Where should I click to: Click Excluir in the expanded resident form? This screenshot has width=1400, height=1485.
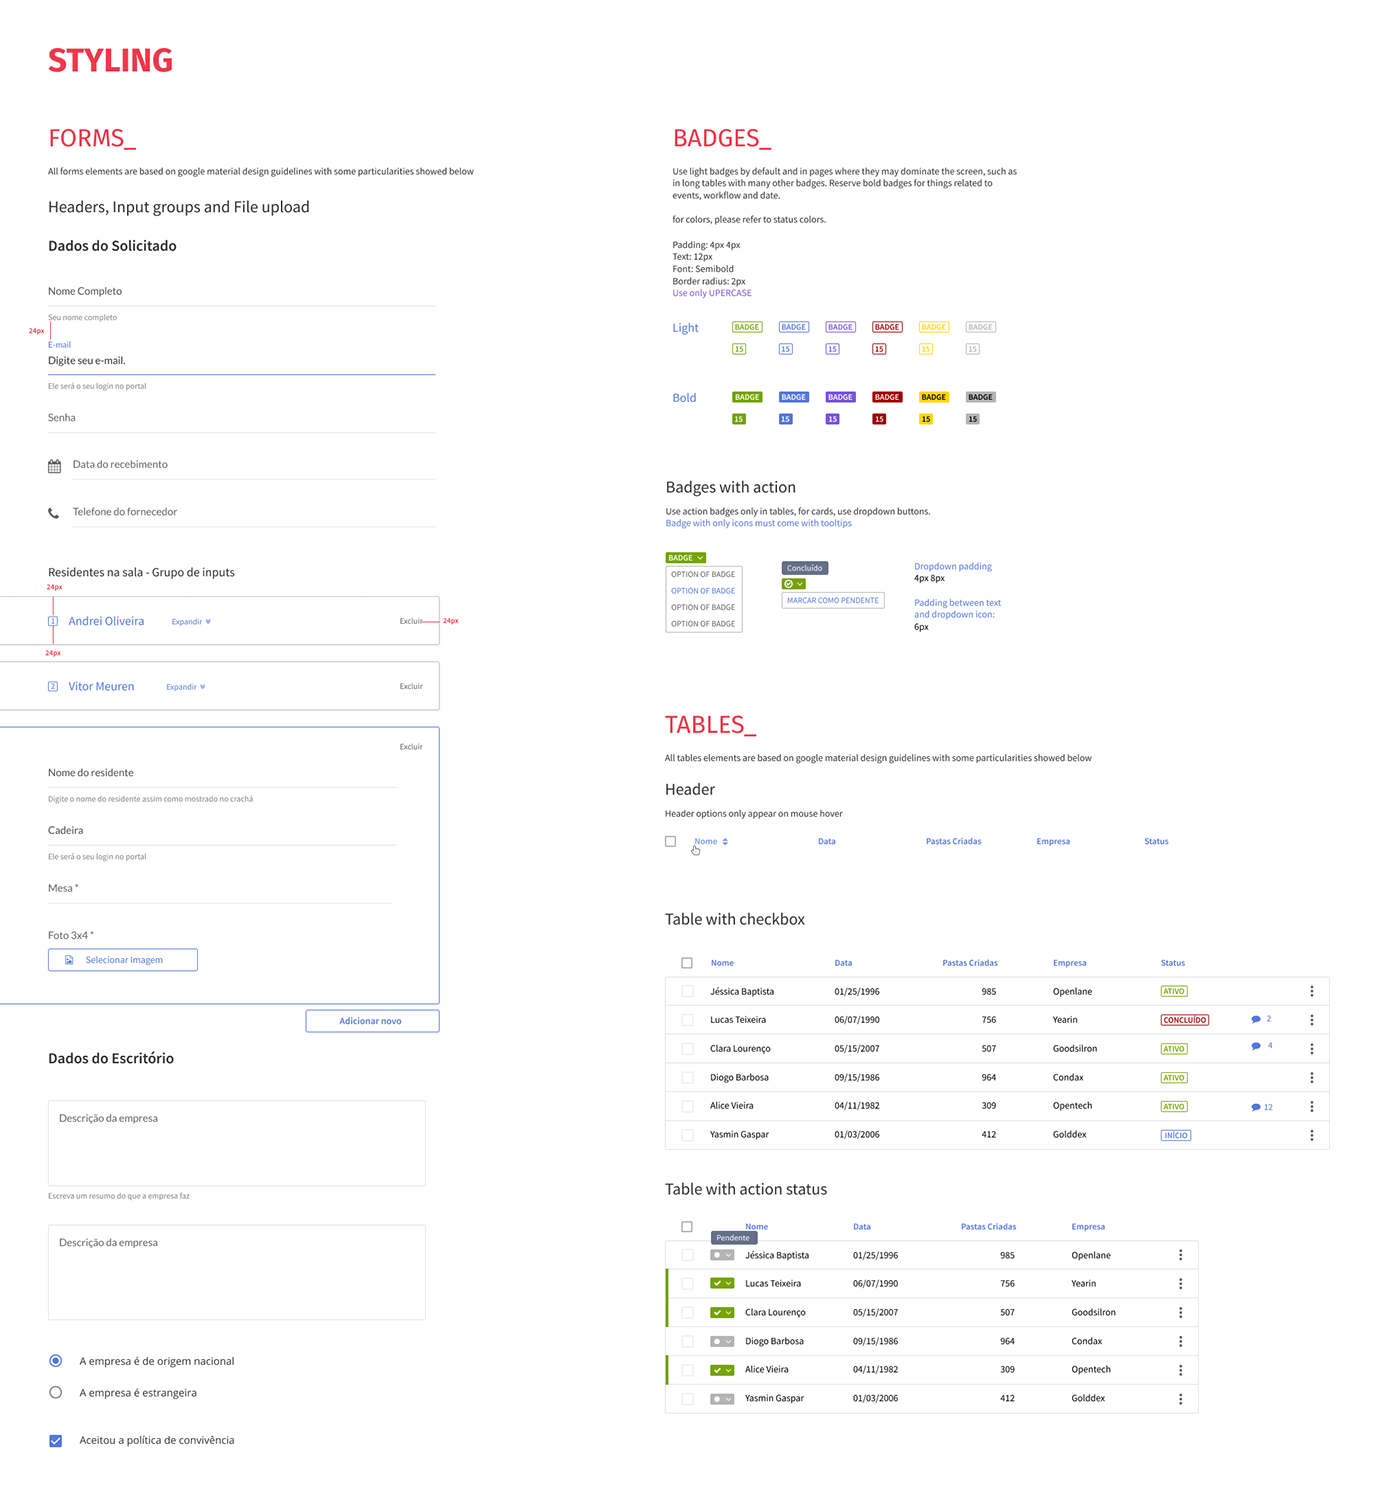(411, 747)
